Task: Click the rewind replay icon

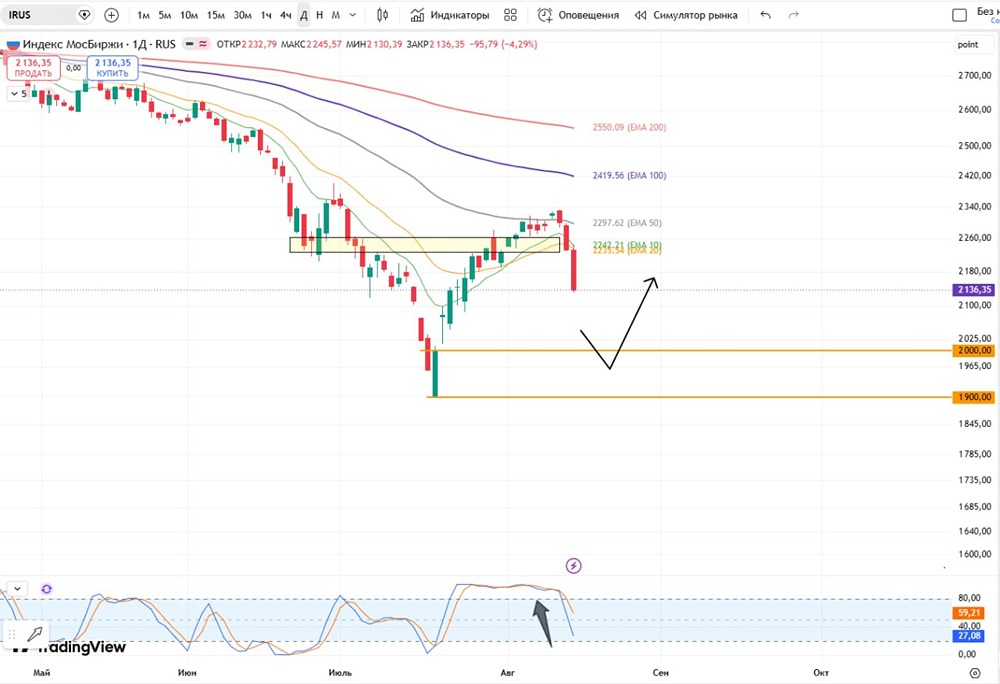Action: [x=640, y=15]
